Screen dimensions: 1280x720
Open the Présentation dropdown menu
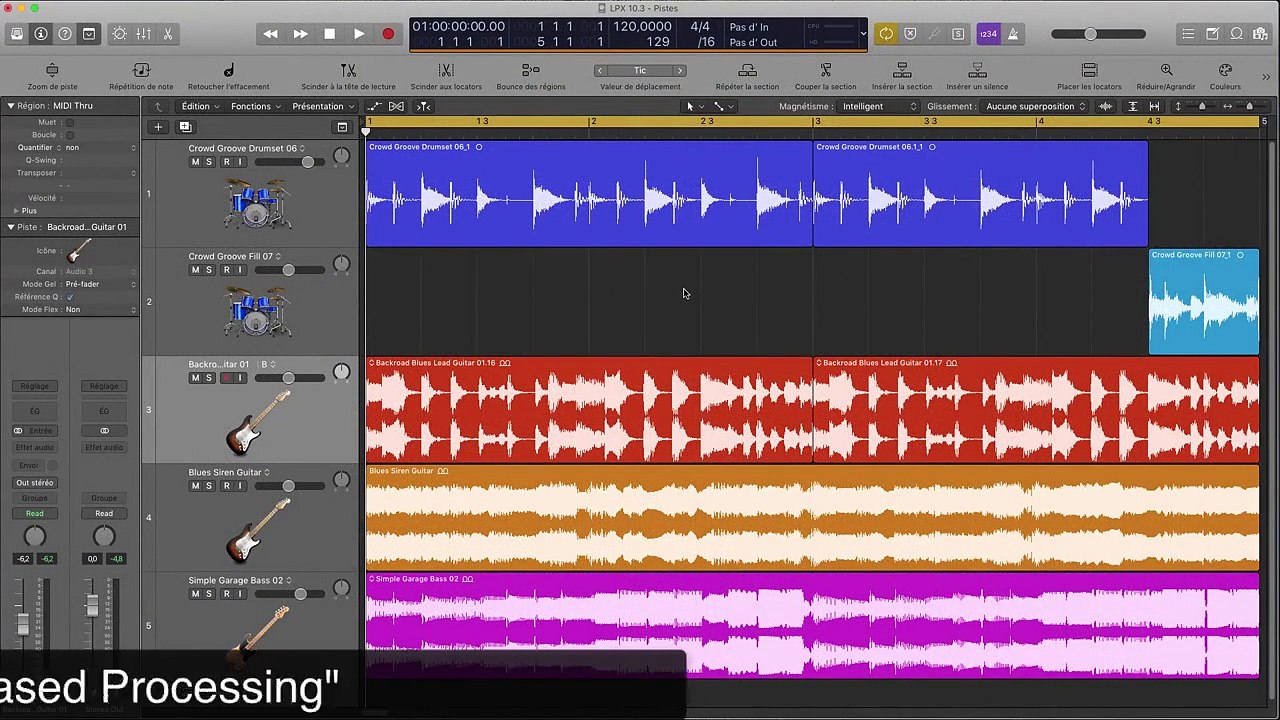point(323,106)
